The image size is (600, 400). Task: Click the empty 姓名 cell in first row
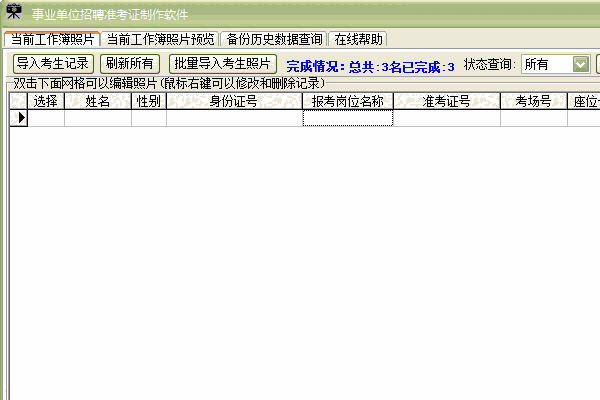[98, 118]
